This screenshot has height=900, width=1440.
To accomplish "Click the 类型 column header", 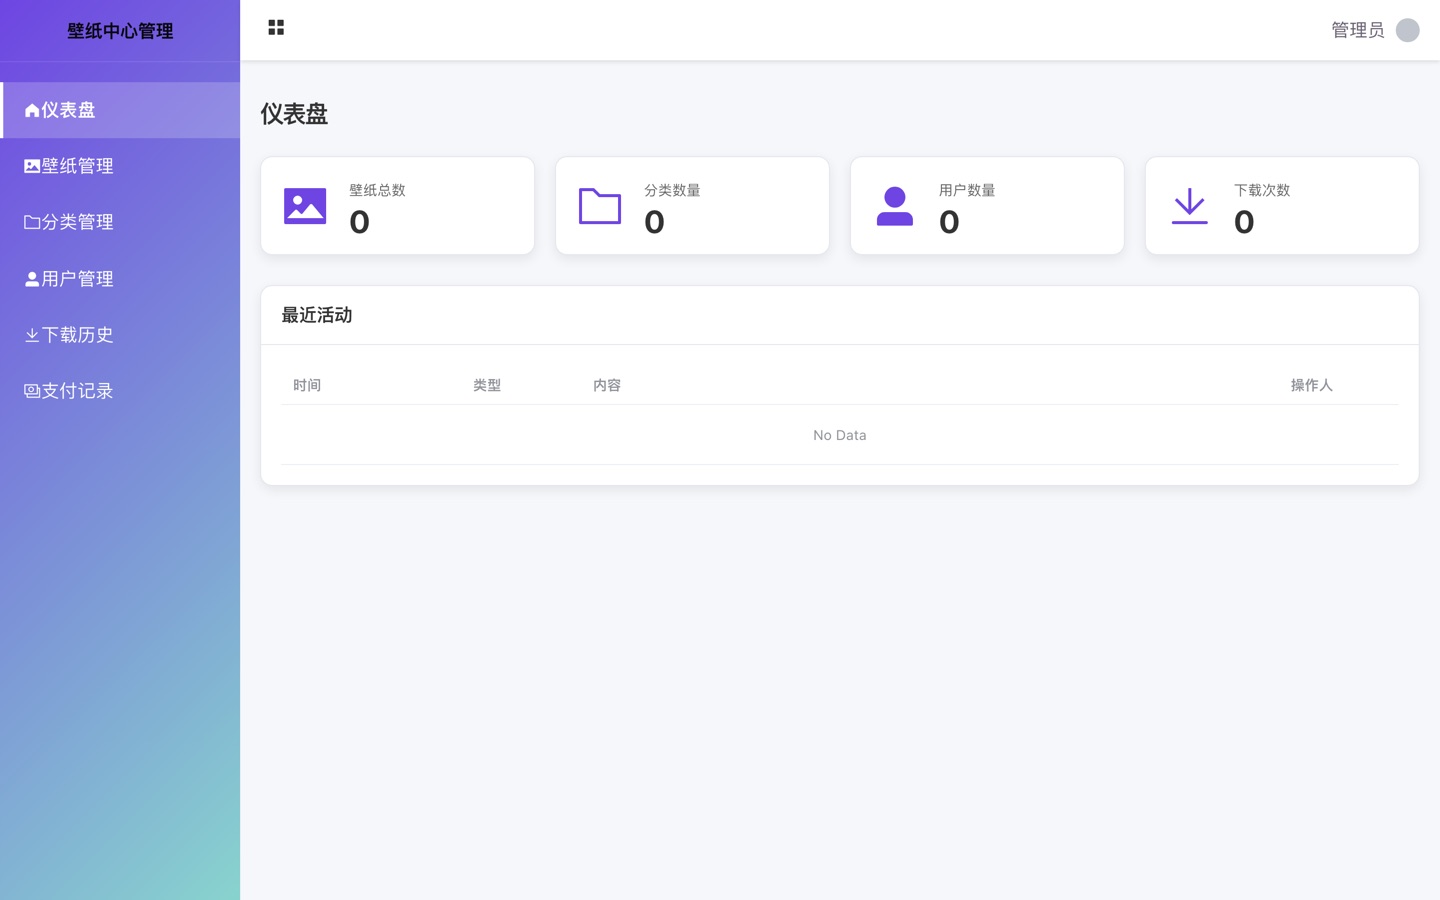I will 487,385.
